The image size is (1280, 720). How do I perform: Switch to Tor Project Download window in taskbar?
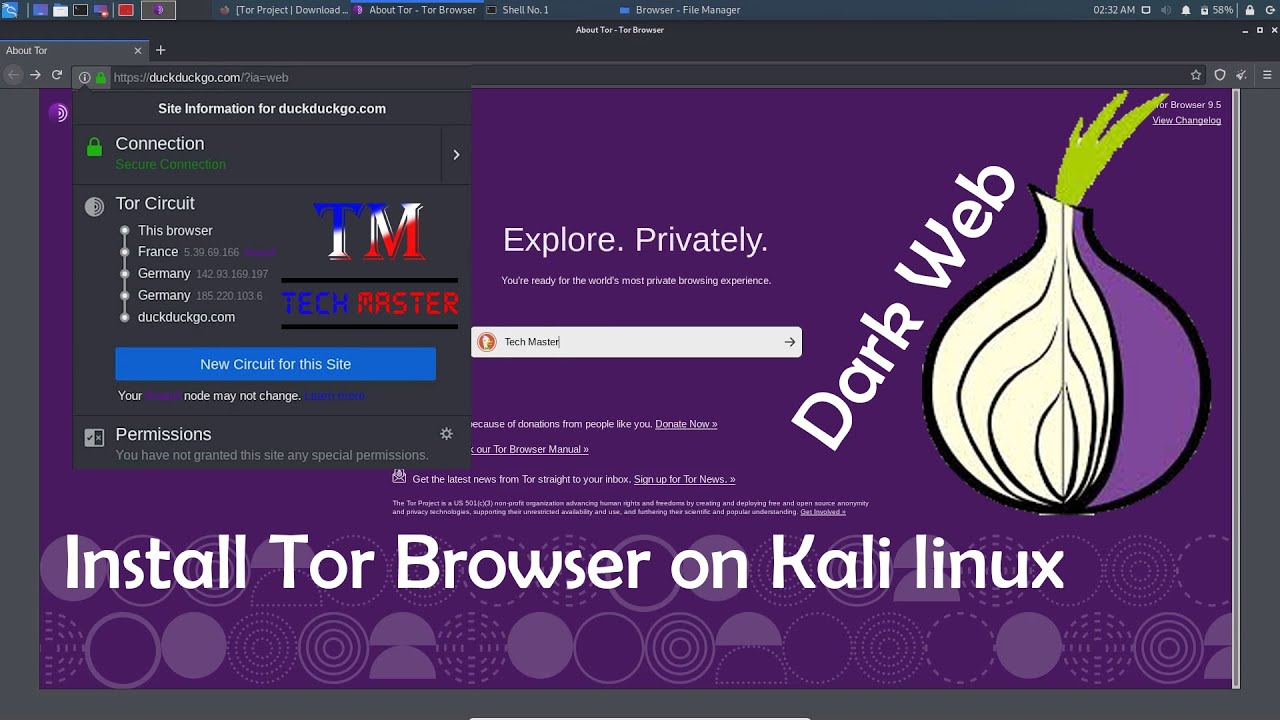[x=285, y=10]
